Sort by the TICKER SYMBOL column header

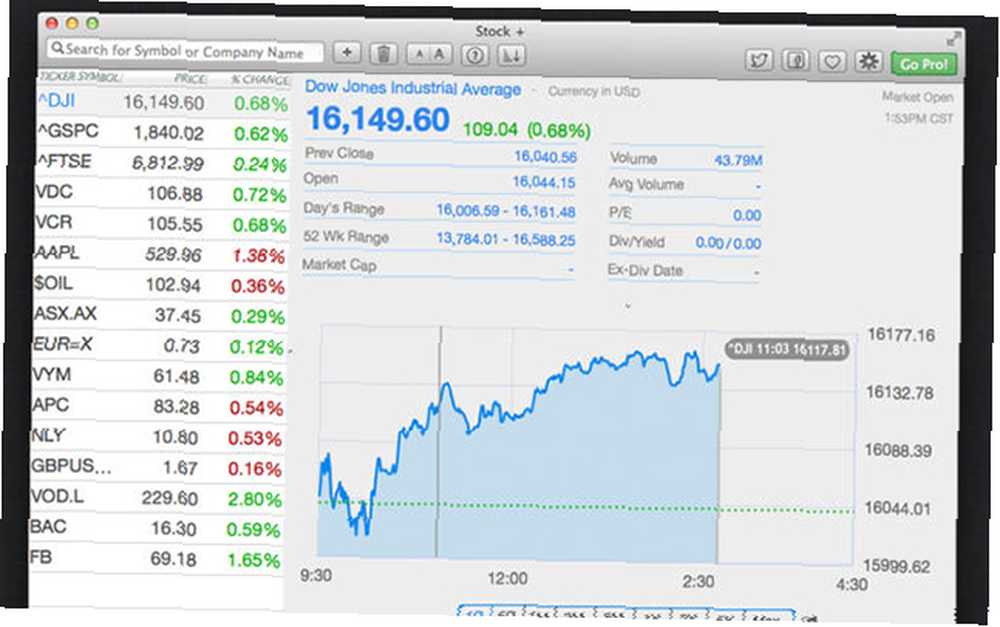pyautogui.click(x=80, y=77)
